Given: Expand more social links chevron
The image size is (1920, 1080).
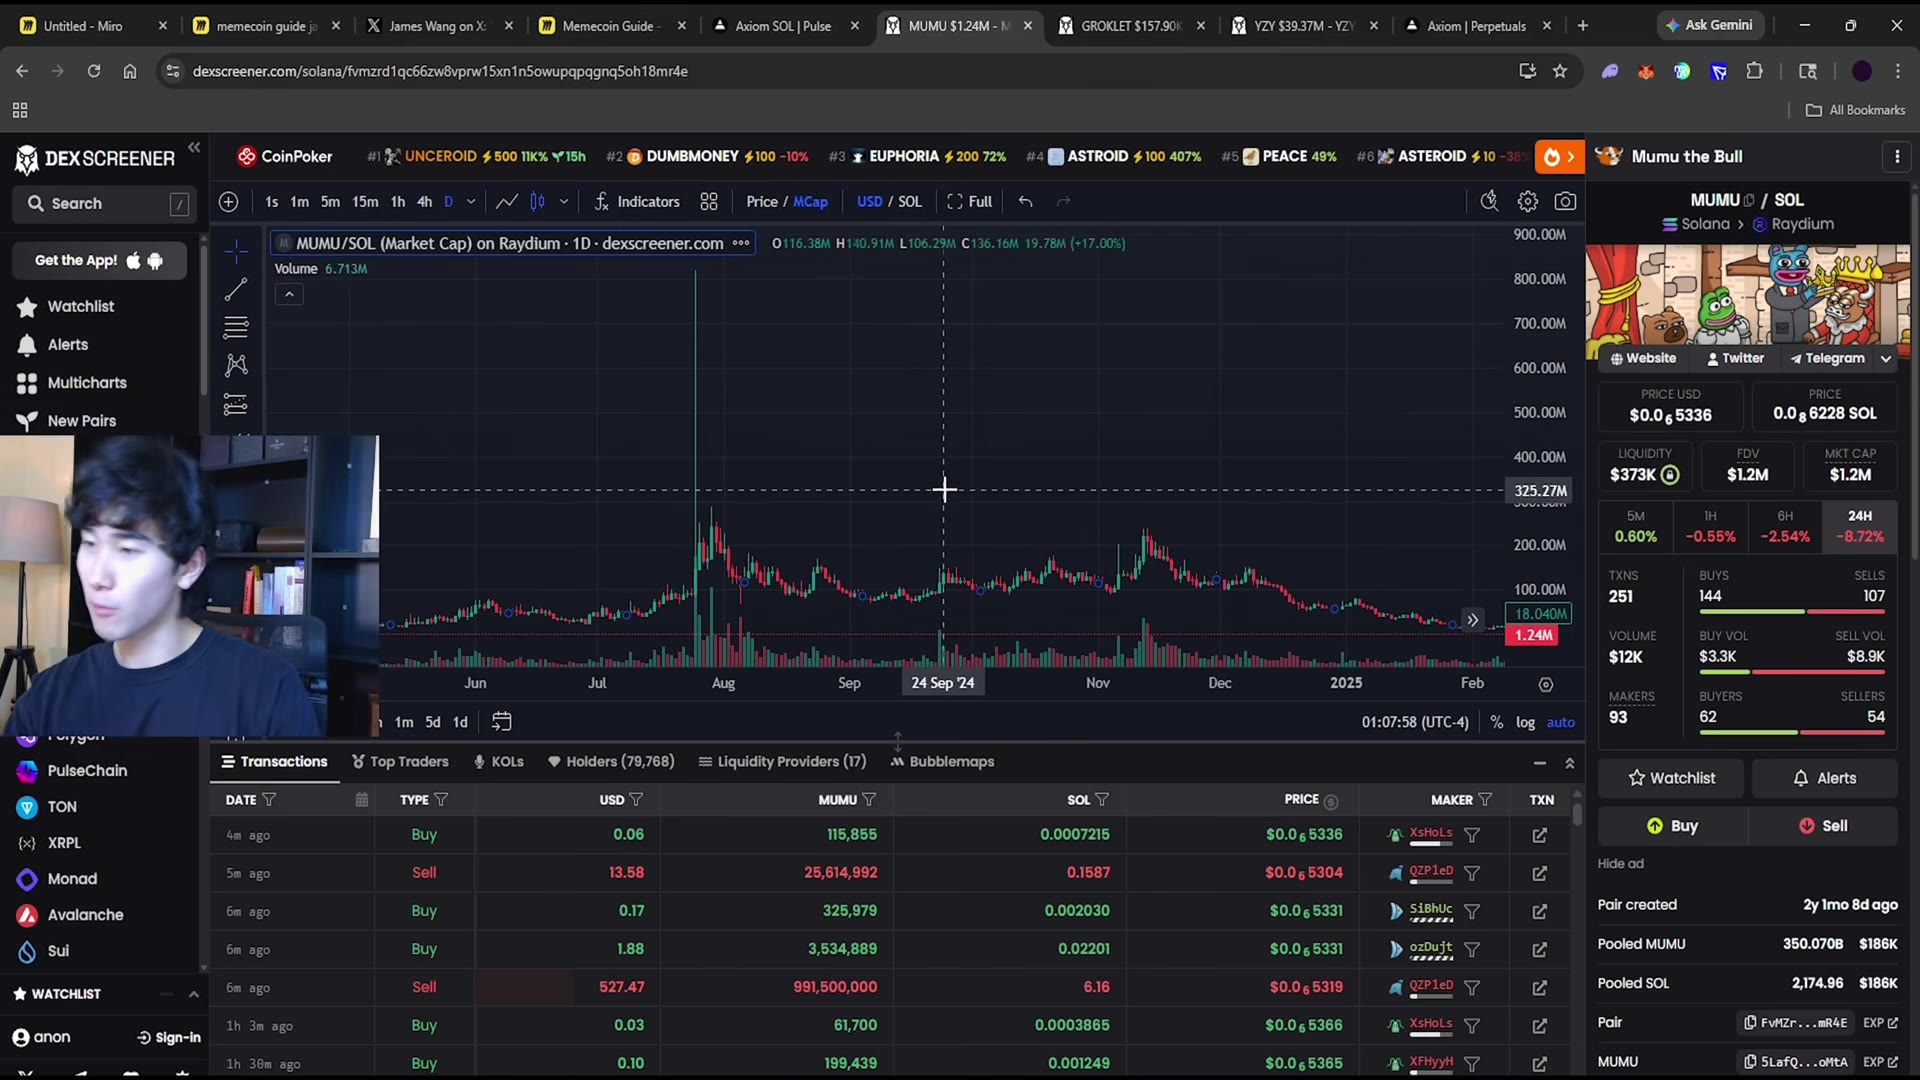Looking at the screenshot, I should [1886, 358].
